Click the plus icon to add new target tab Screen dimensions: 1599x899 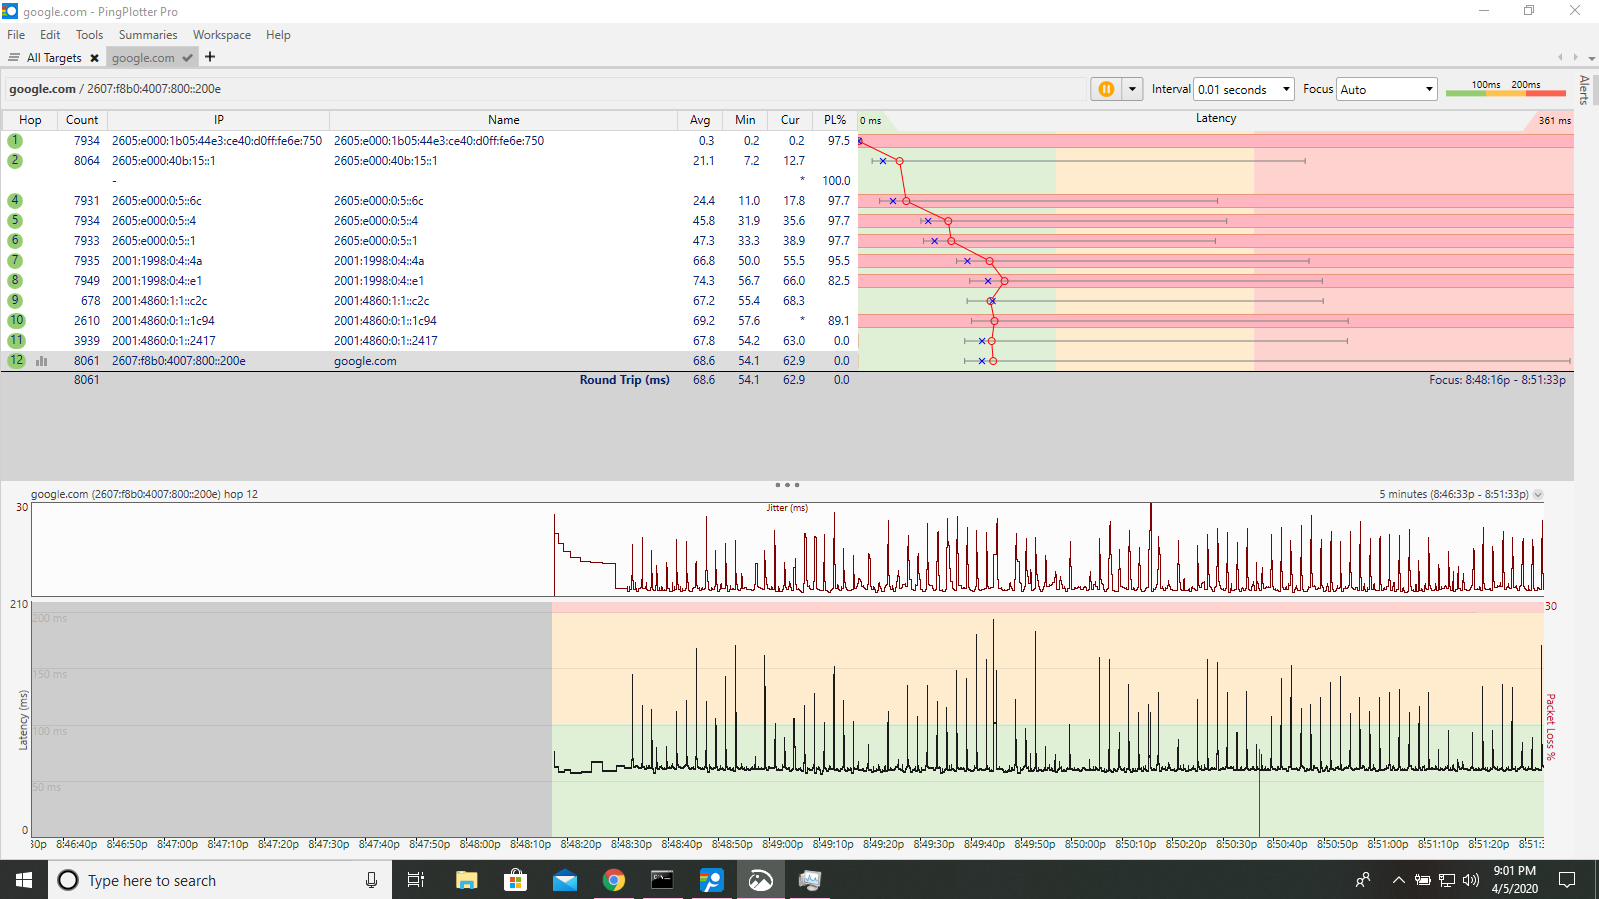pyautogui.click(x=210, y=57)
